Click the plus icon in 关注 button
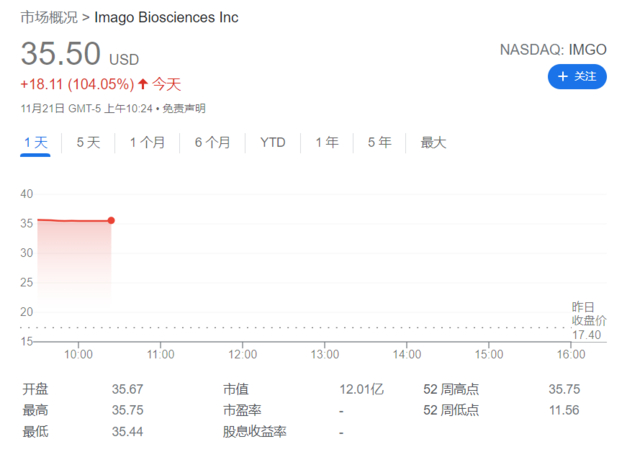This screenshot has width=640, height=457. pyautogui.click(x=563, y=76)
